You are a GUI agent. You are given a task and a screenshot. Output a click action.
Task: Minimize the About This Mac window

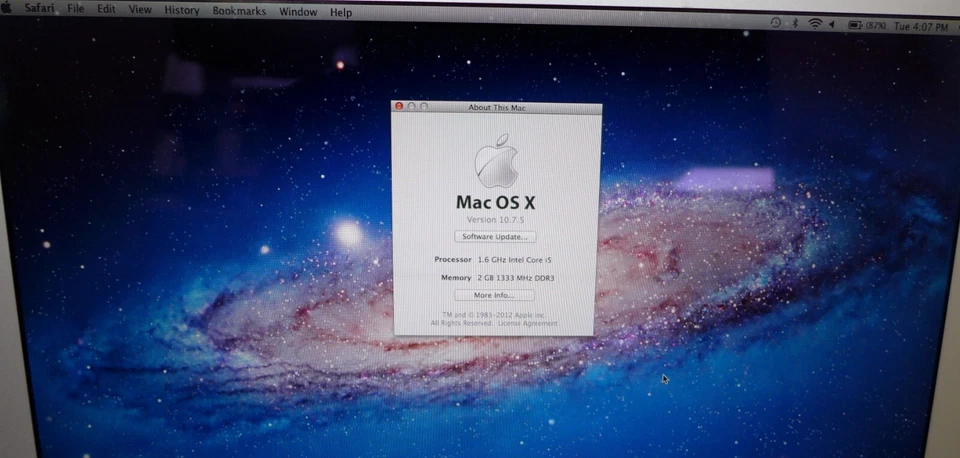coord(411,107)
